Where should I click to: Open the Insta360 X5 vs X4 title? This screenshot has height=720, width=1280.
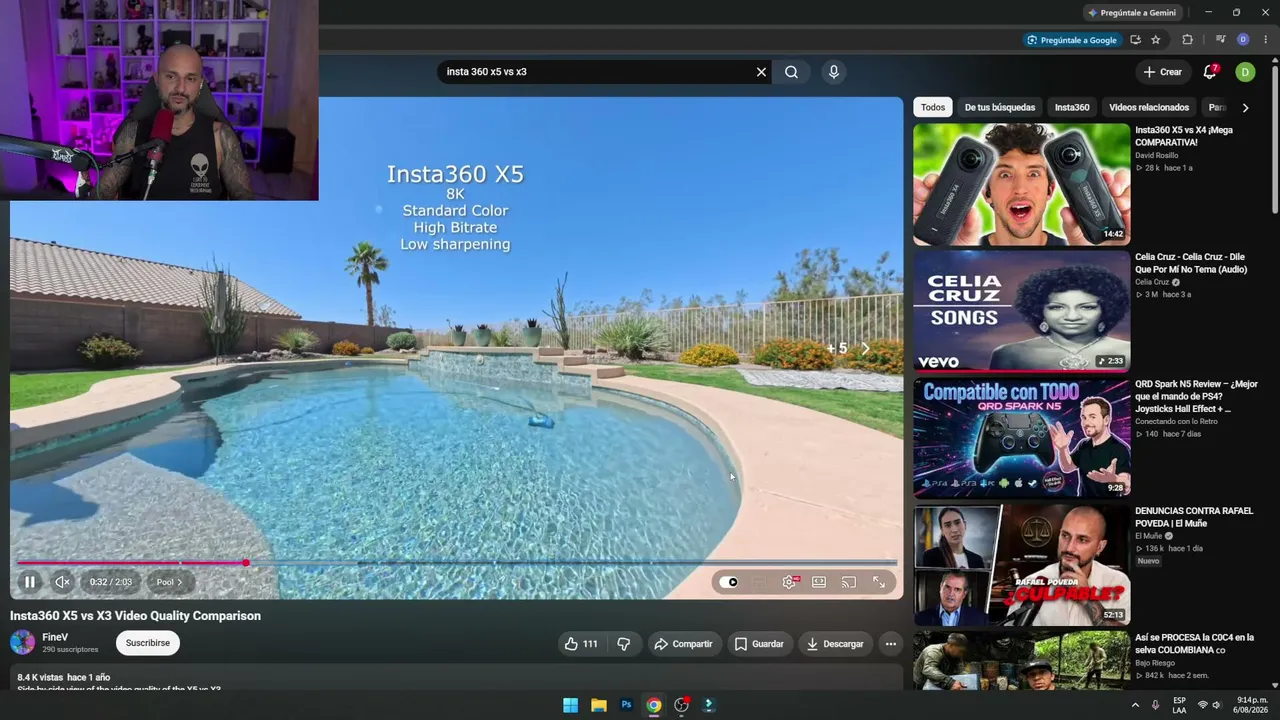1184,136
